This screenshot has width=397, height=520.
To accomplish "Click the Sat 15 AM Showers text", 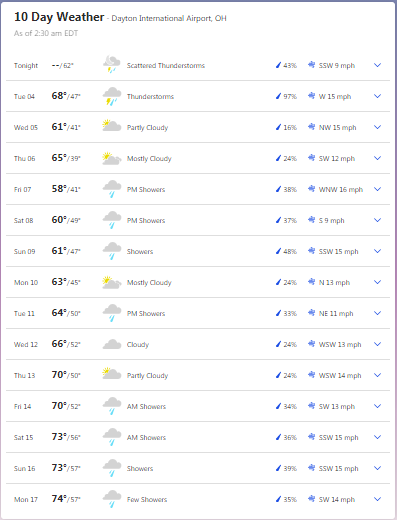I will pyautogui.click(x=146, y=437).
